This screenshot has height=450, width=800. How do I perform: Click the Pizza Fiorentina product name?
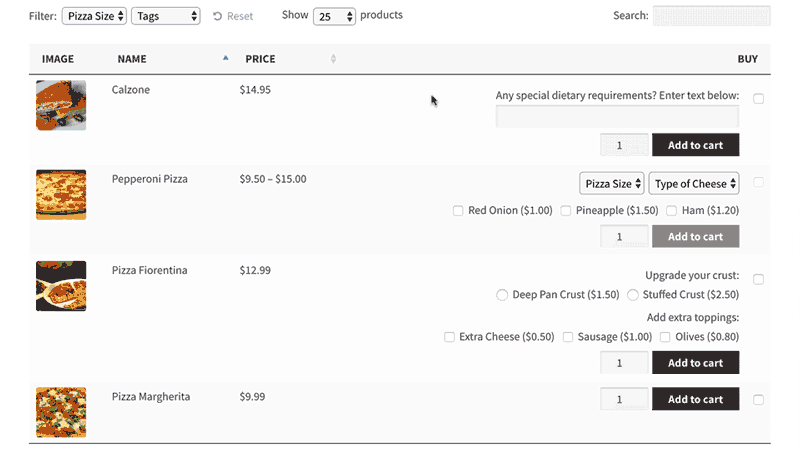[149, 270]
